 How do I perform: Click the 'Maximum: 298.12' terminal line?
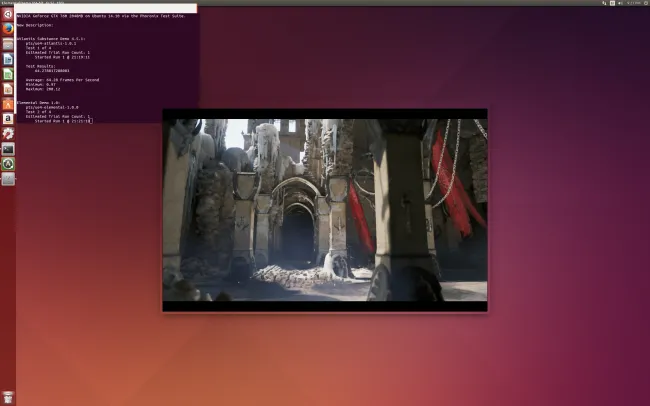tap(43, 89)
